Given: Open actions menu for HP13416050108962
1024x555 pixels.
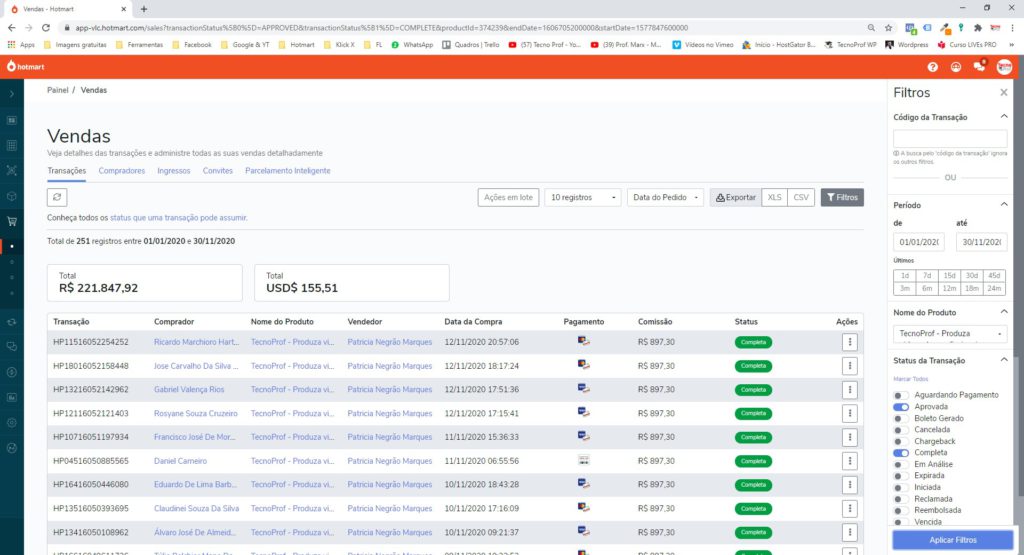Looking at the screenshot, I should [x=849, y=532].
